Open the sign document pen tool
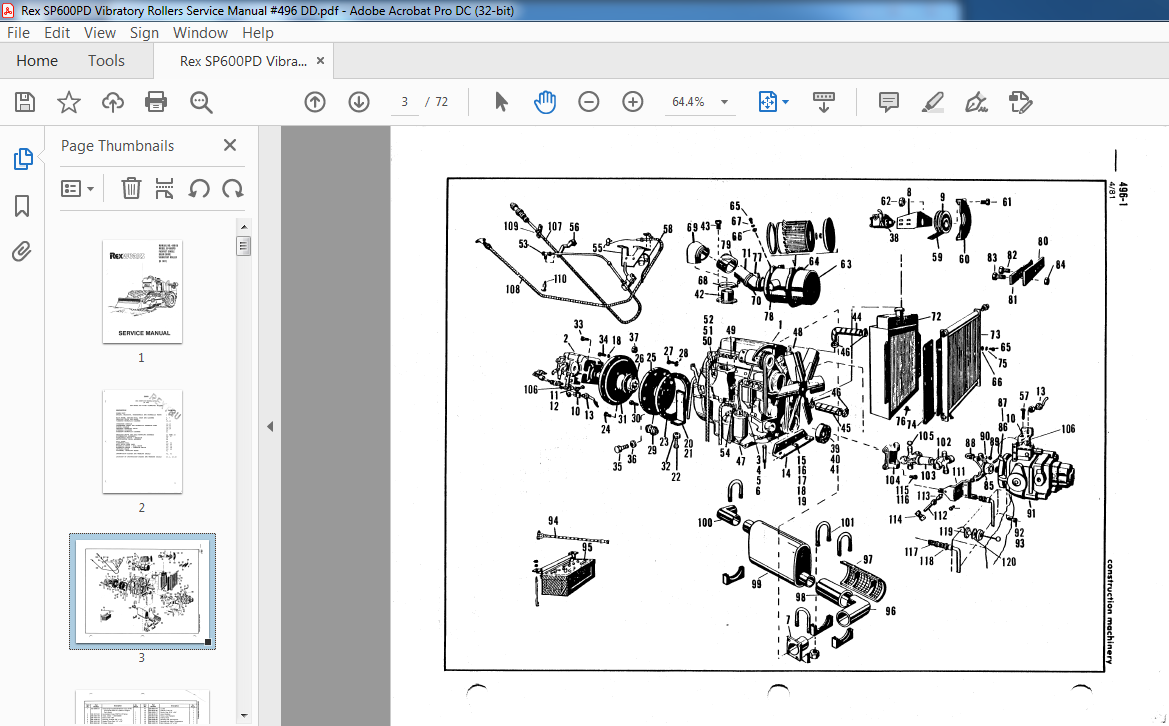This screenshot has width=1169, height=726. (976, 102)
